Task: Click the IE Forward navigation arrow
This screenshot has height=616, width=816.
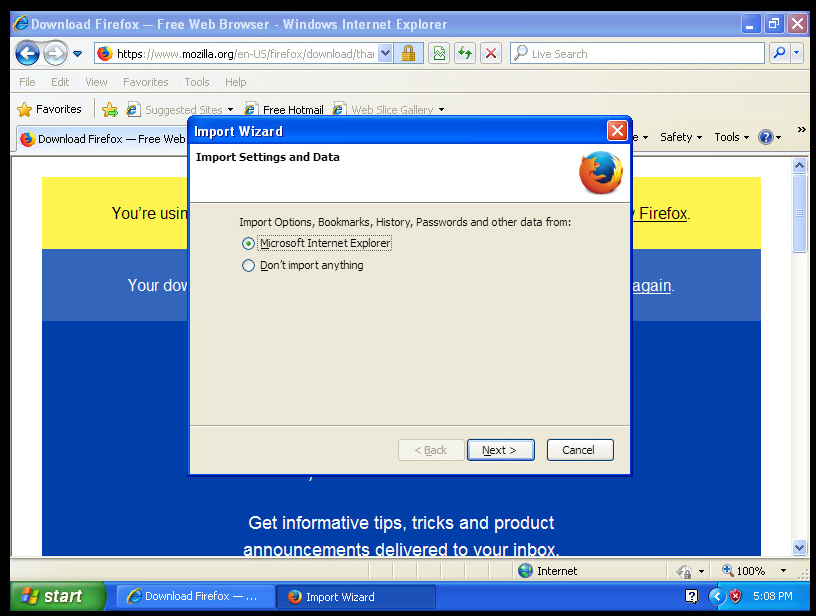Action: coord(55,53)
